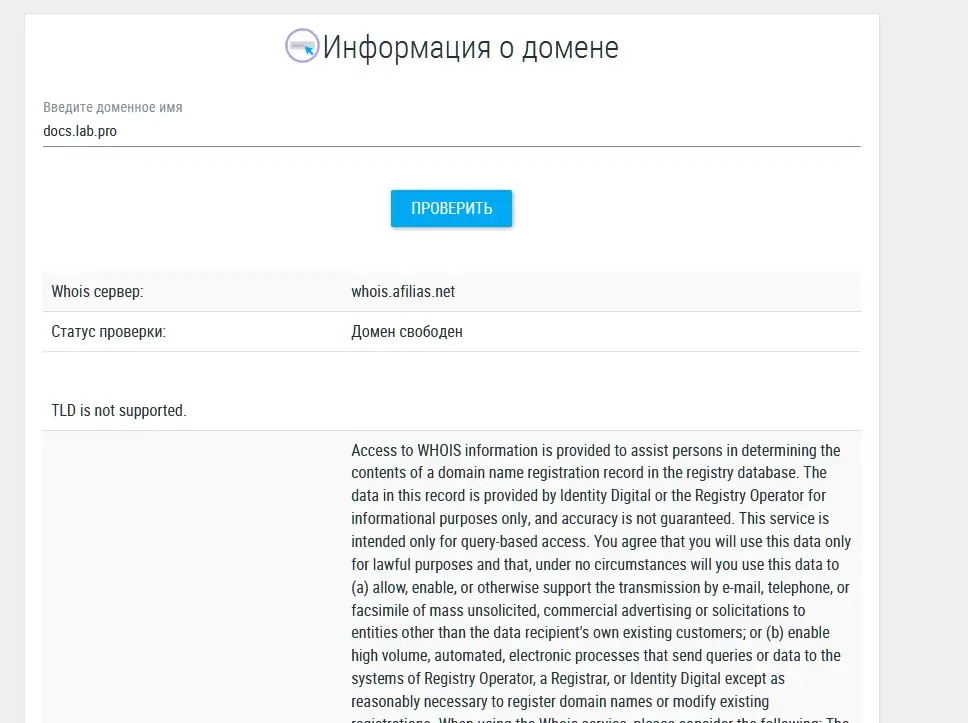Viewport: 968px width, 723px height.
Task: Click 'reasonably necessary to register domain names' line
Action: 561,701
